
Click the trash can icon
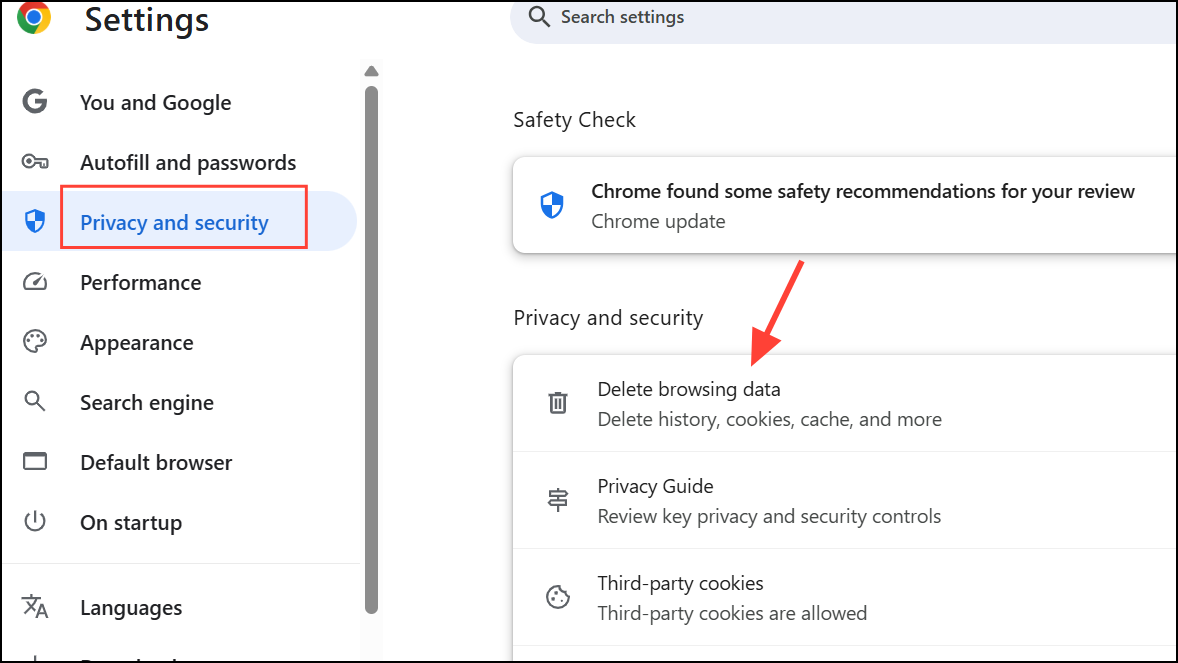[x=557, y=403]
